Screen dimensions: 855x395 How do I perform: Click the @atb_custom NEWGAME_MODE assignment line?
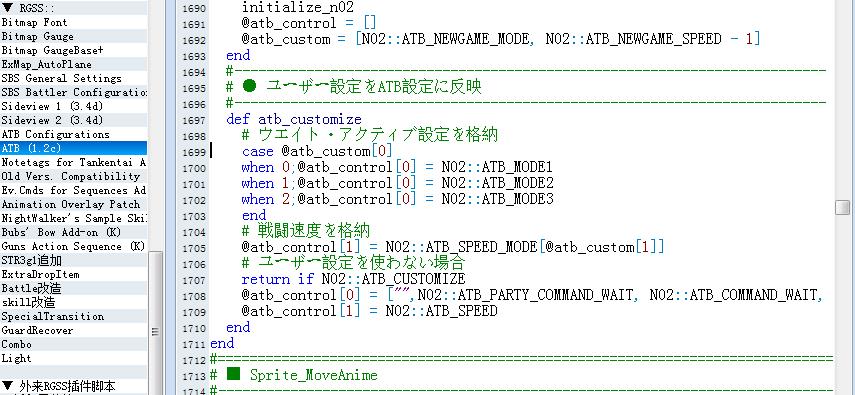coord(501,39)
